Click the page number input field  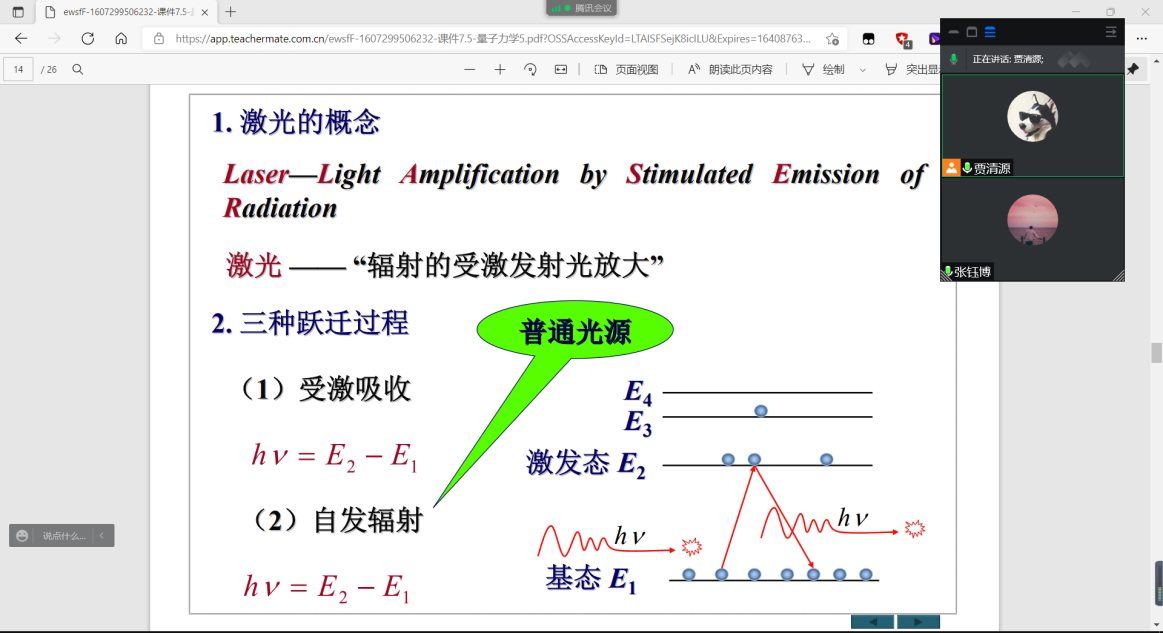point(18,69)
